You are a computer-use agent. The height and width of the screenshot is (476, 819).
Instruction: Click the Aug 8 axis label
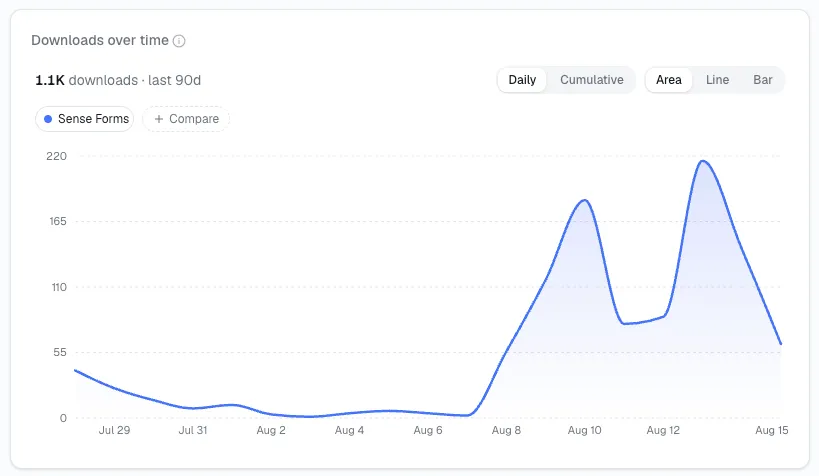pos(506,430)
